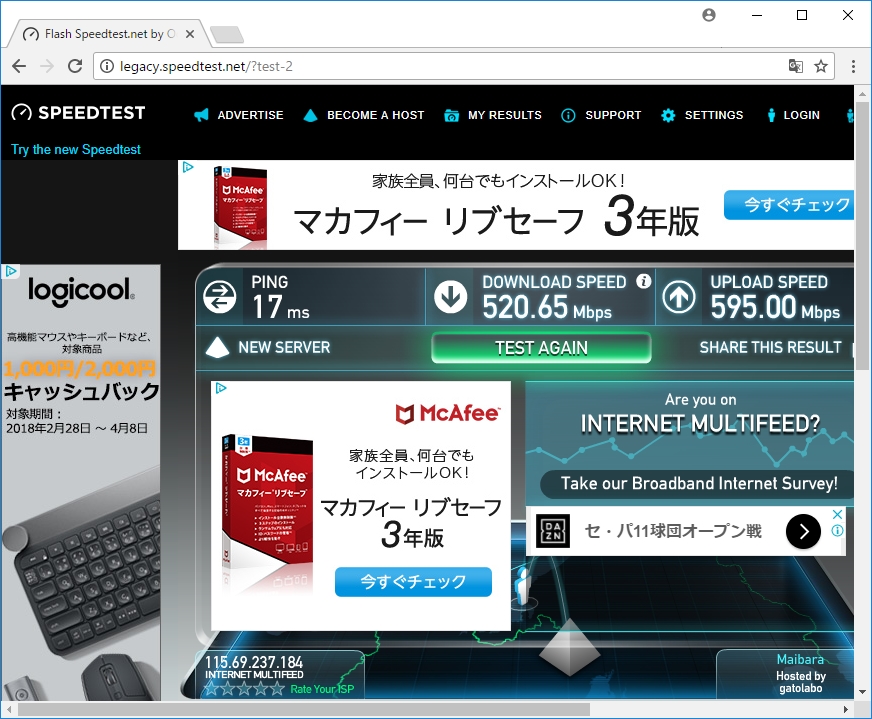
Task: Choose NEW SERVER
Action: point(284,348)
